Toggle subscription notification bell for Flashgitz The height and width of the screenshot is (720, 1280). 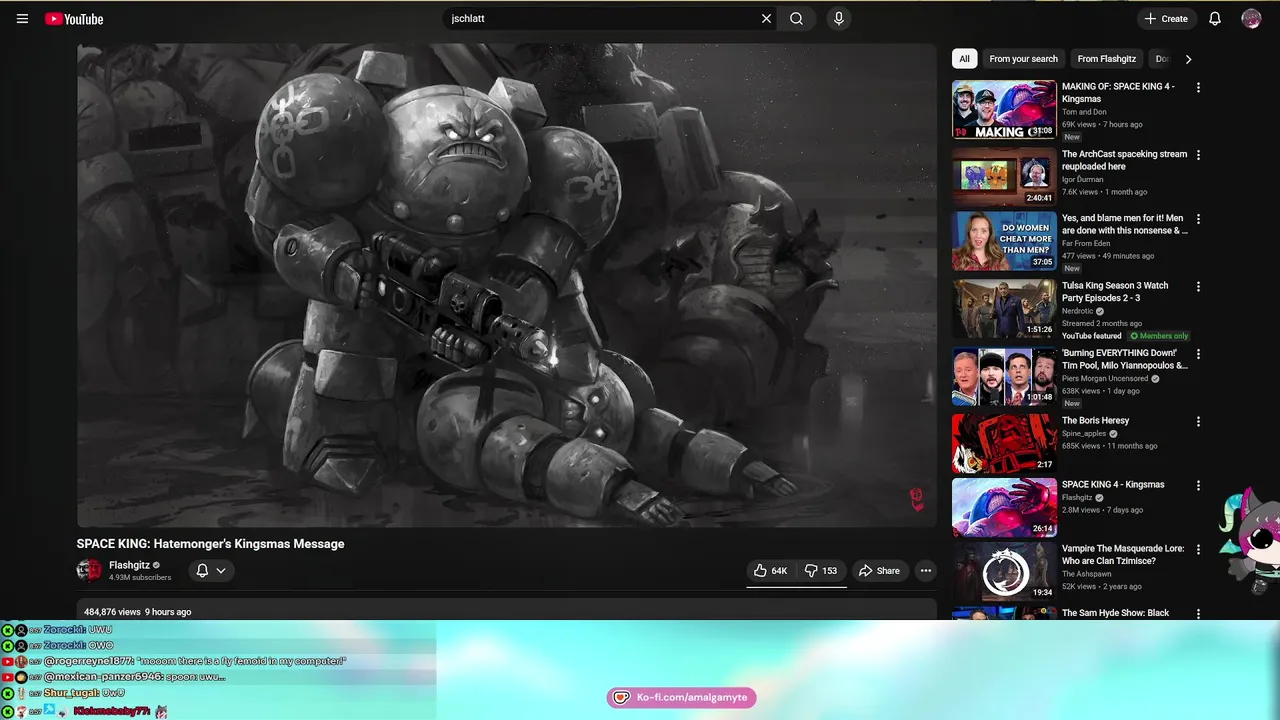(202, 570)
